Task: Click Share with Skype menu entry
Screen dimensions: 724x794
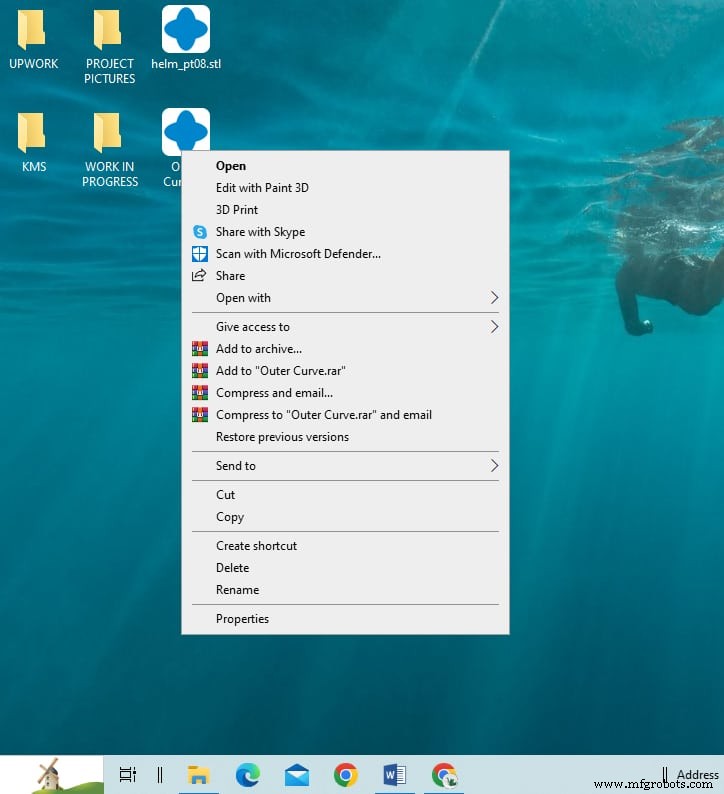Action: [345, 232]
